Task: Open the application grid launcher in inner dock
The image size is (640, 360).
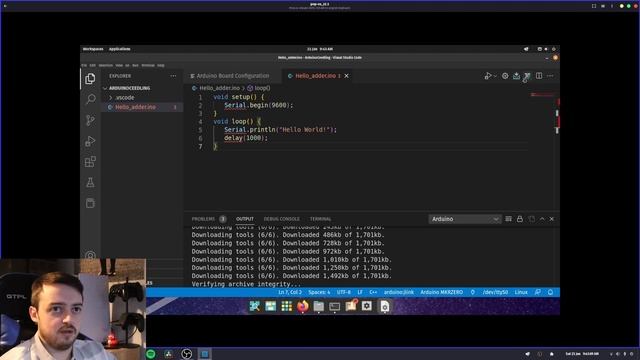Action: (287, 306)
